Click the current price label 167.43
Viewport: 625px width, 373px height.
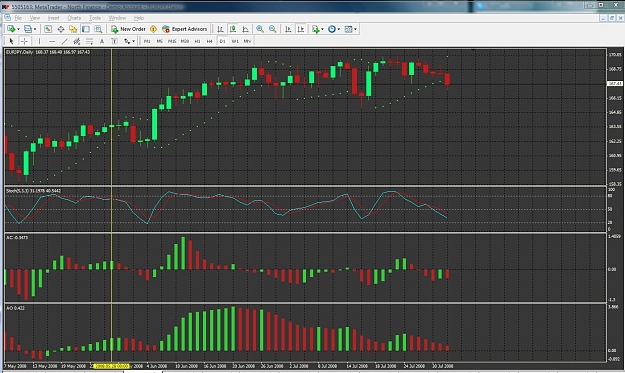(614, 84)
